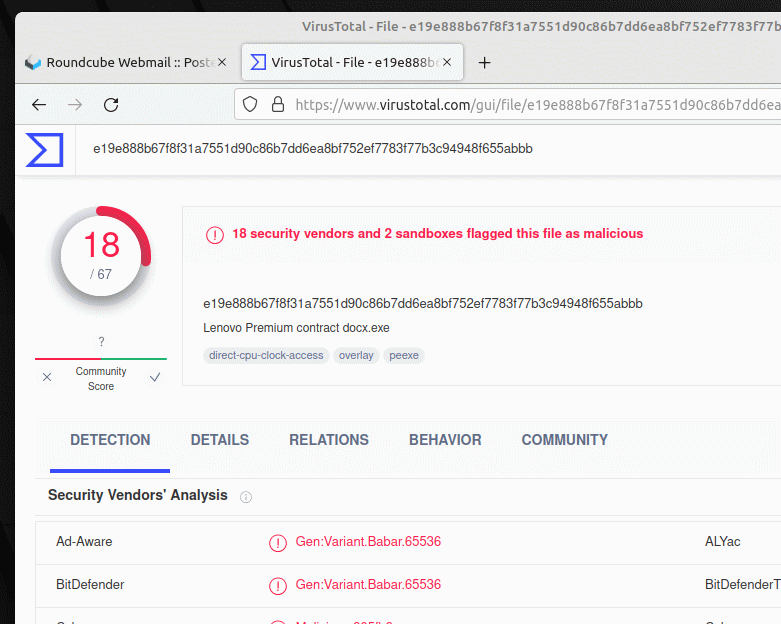Click Ad-Aware's Gen:Variant.Babar.65536 result
The width and height of the screenshot is (781, 624).
[368, 542]
